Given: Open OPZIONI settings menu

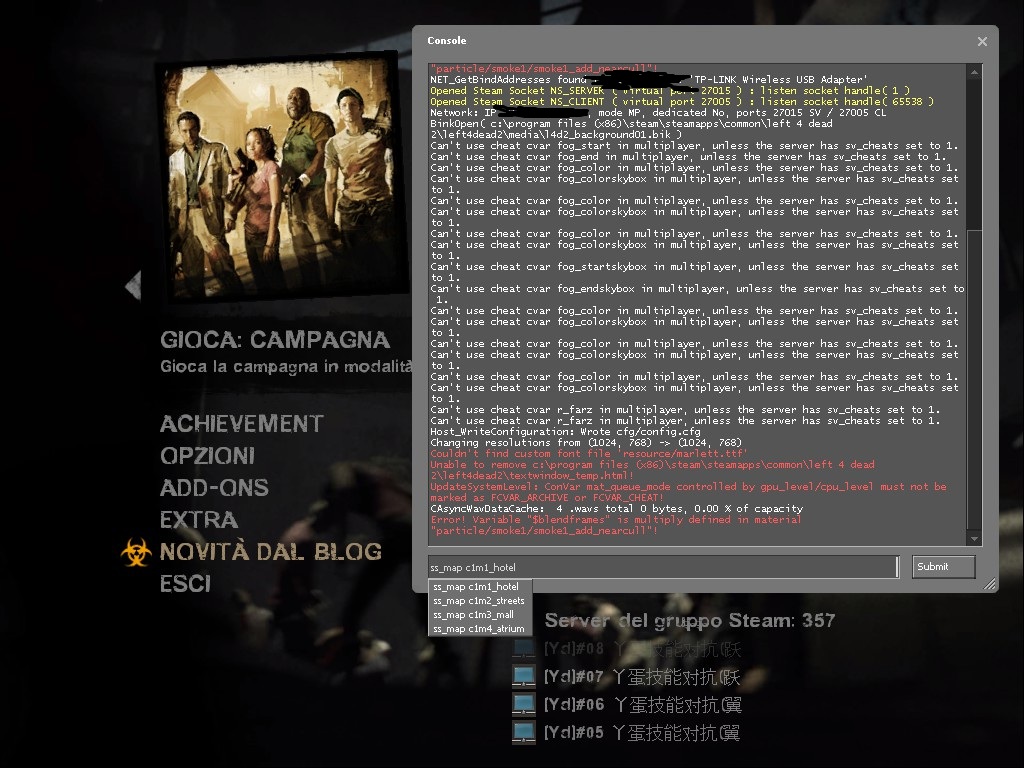Looking at the screenshot, I should point(208,456).
